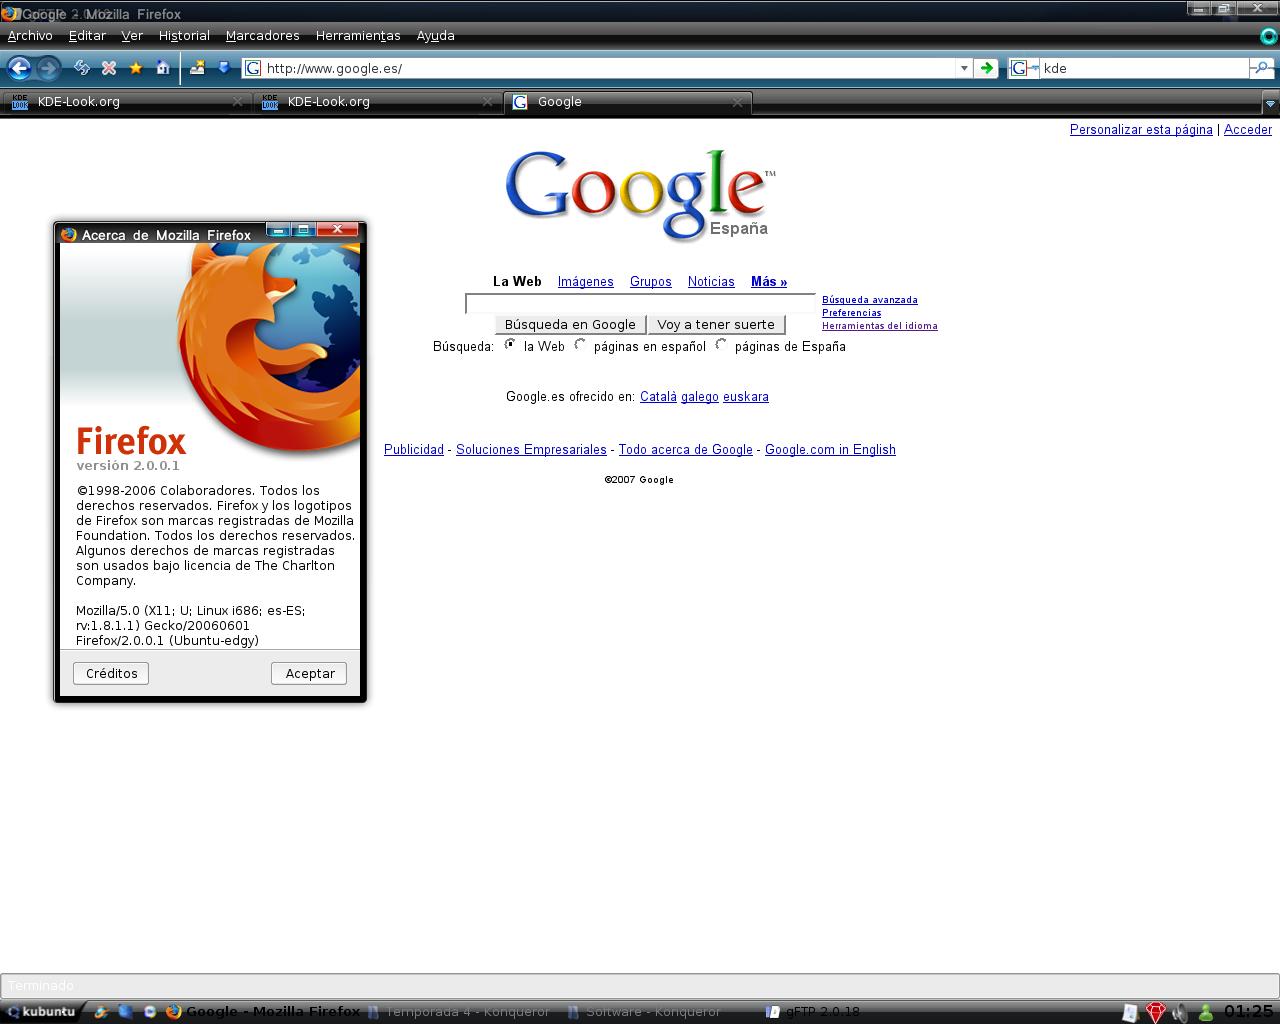Close the second KDE-Look.org tab
The width and height of the screenshot is (1280, 1024).
tap(488, 102)
